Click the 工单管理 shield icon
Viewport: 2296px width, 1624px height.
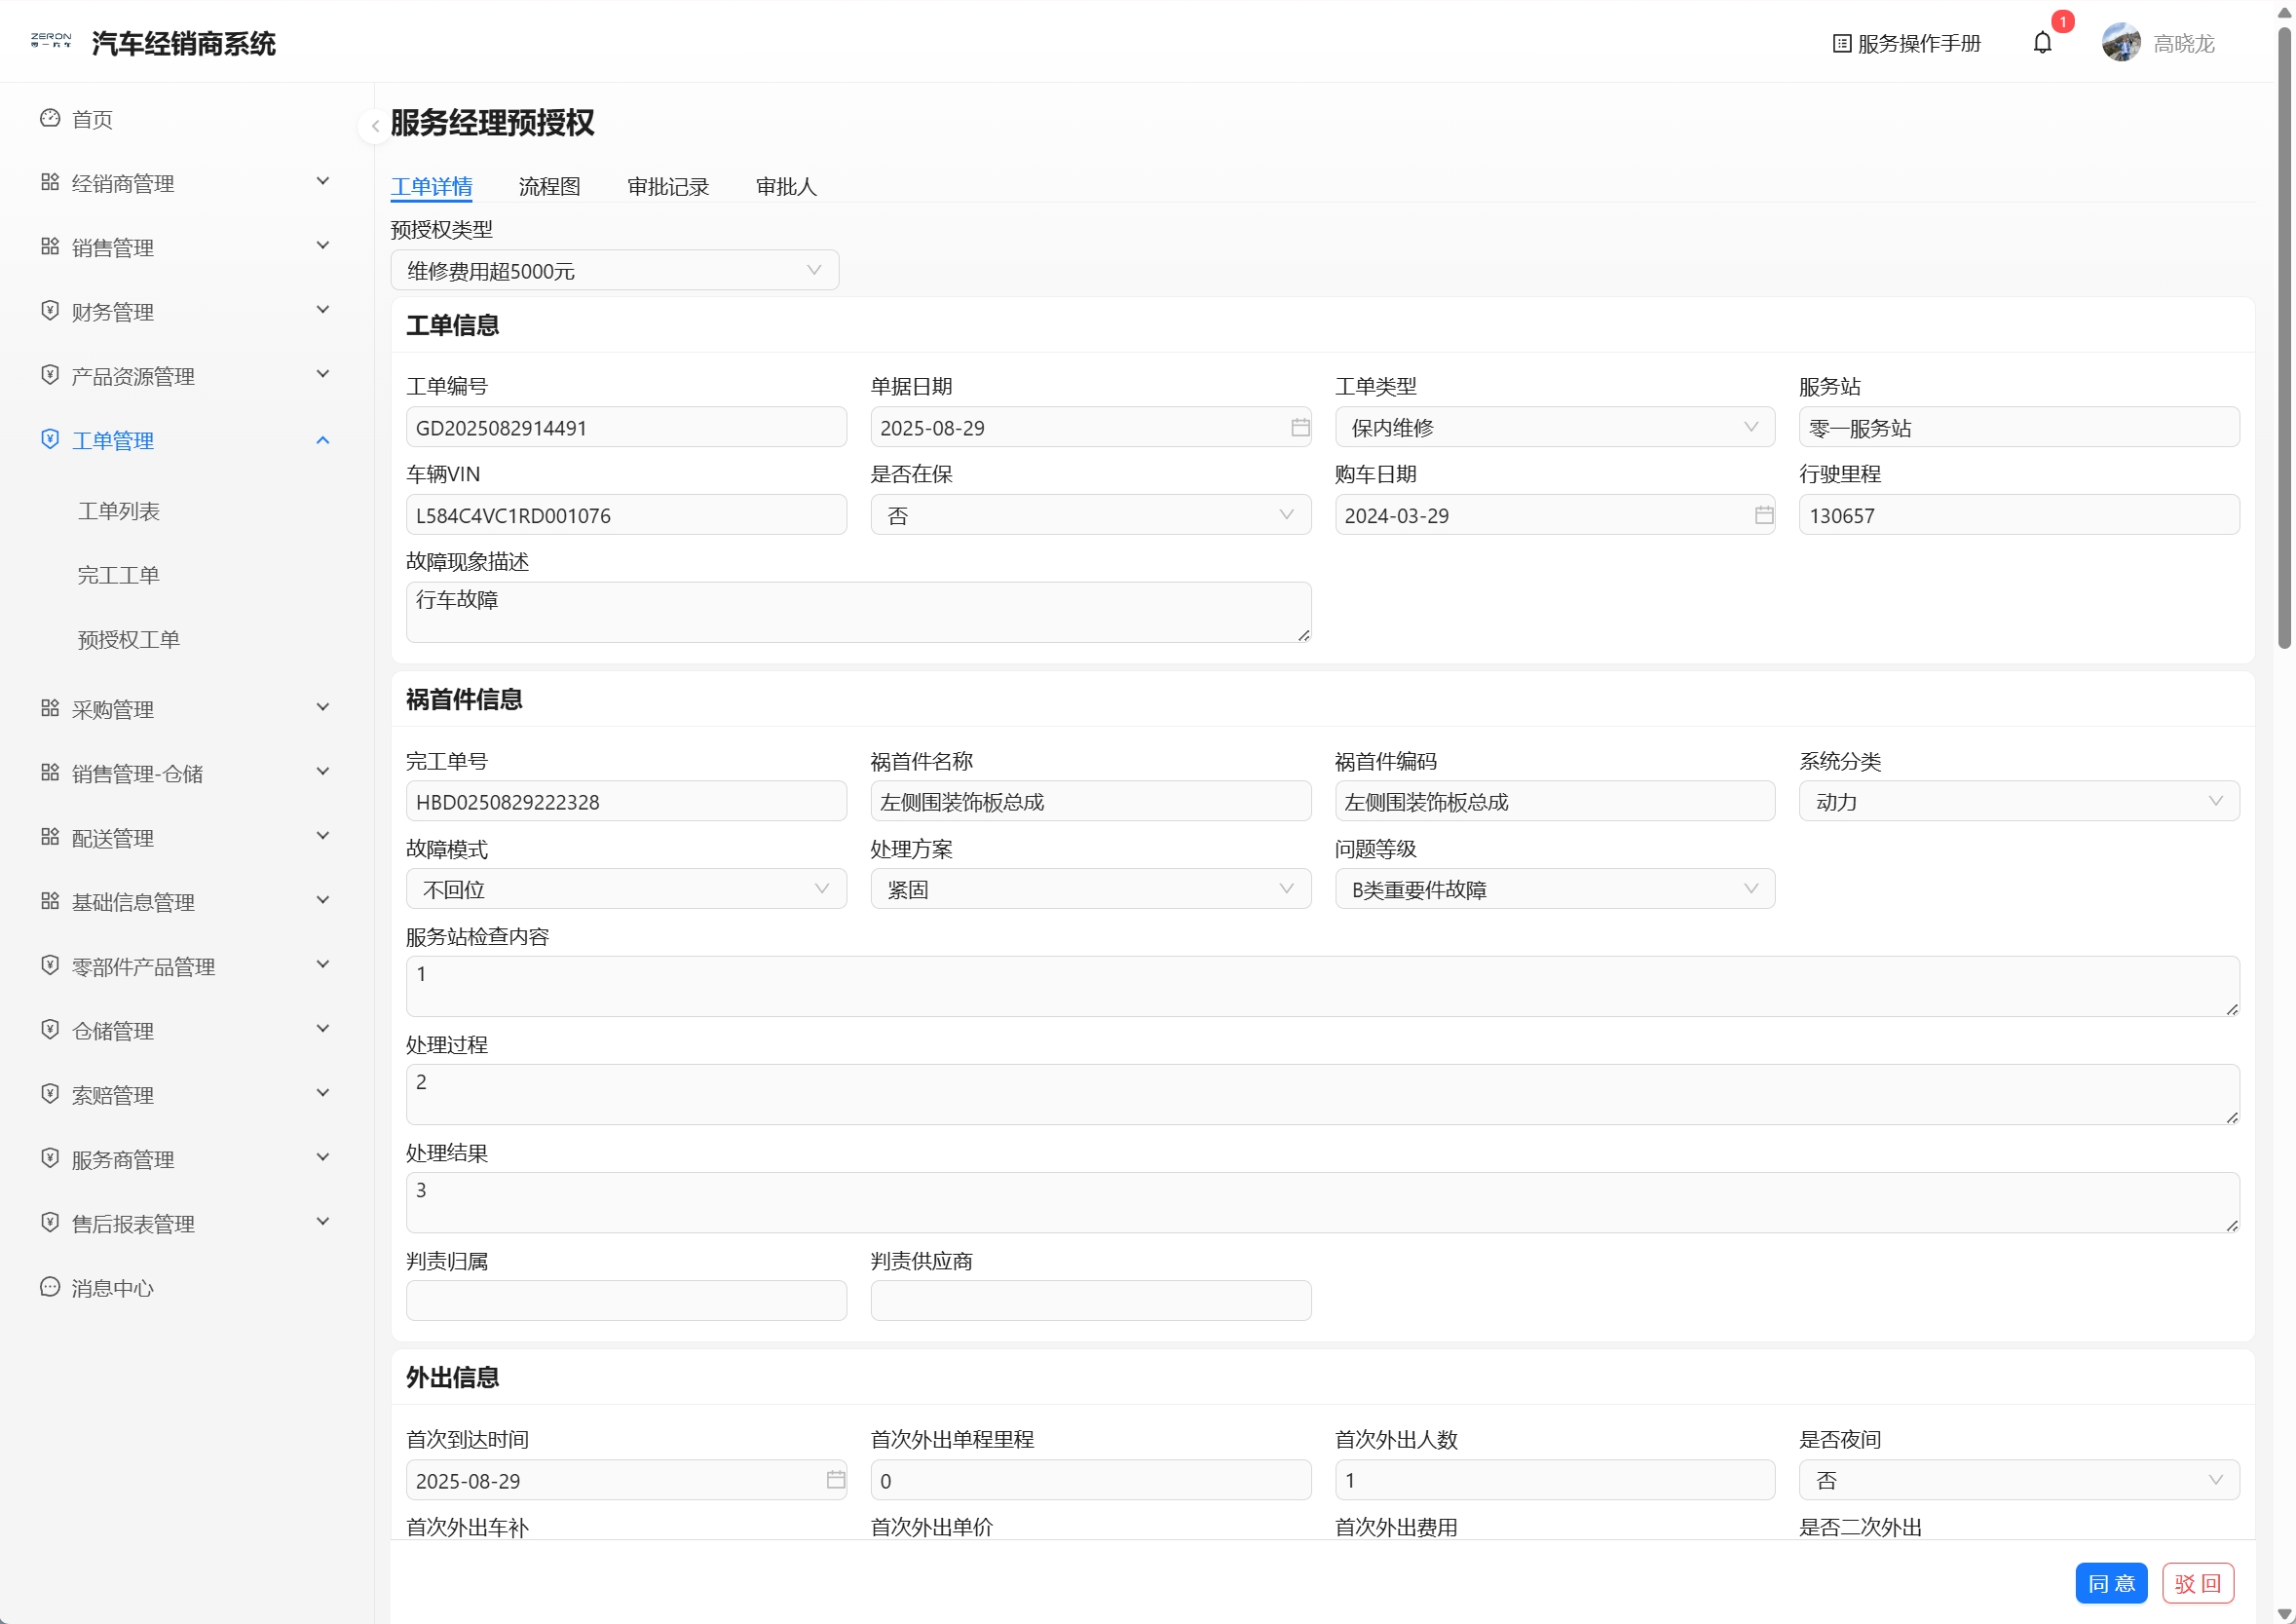pos(50,439)
